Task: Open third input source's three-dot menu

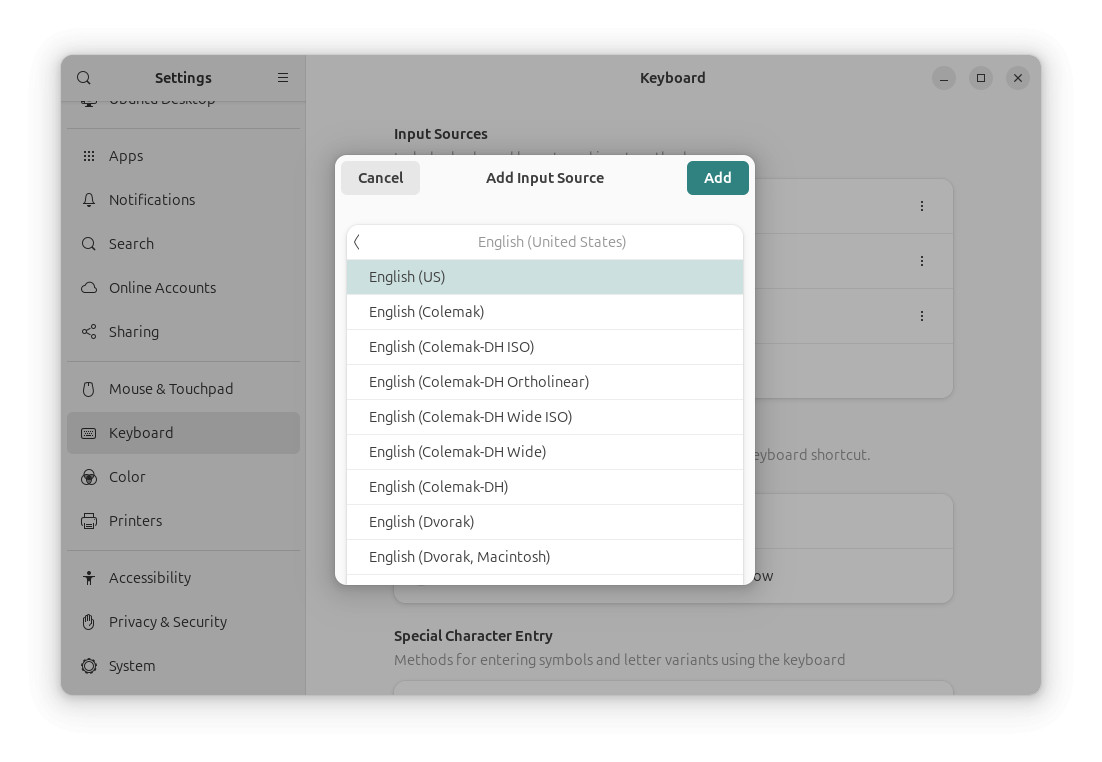Action: coord(921,316)
